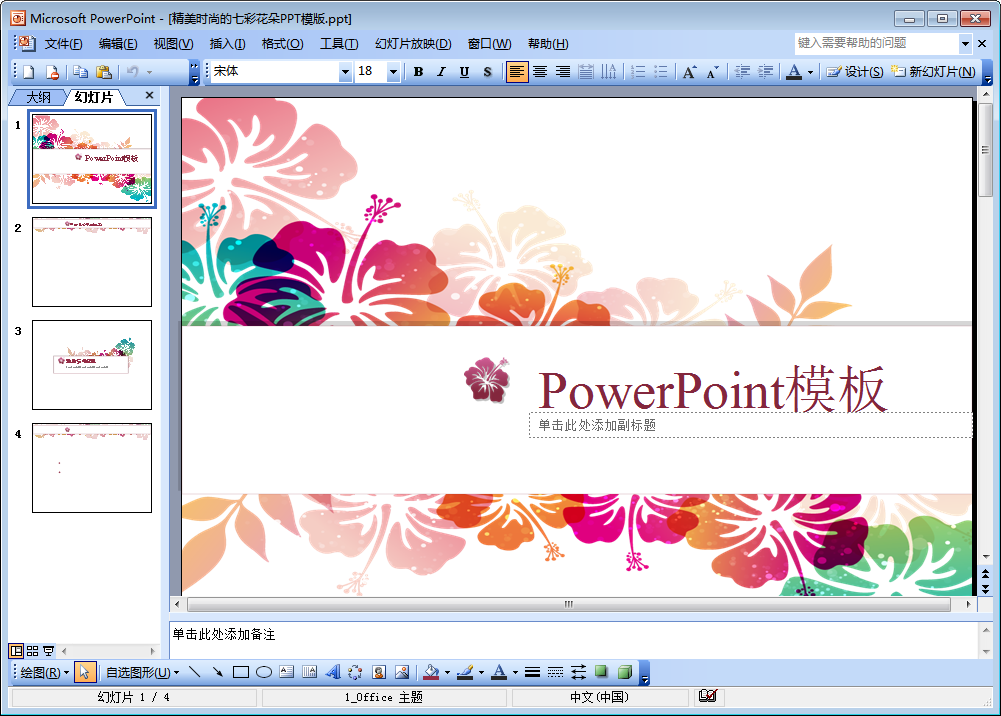Screen dimensions: 1001x716
Task: Open the Line Style options
Action: tap(532, 671)
